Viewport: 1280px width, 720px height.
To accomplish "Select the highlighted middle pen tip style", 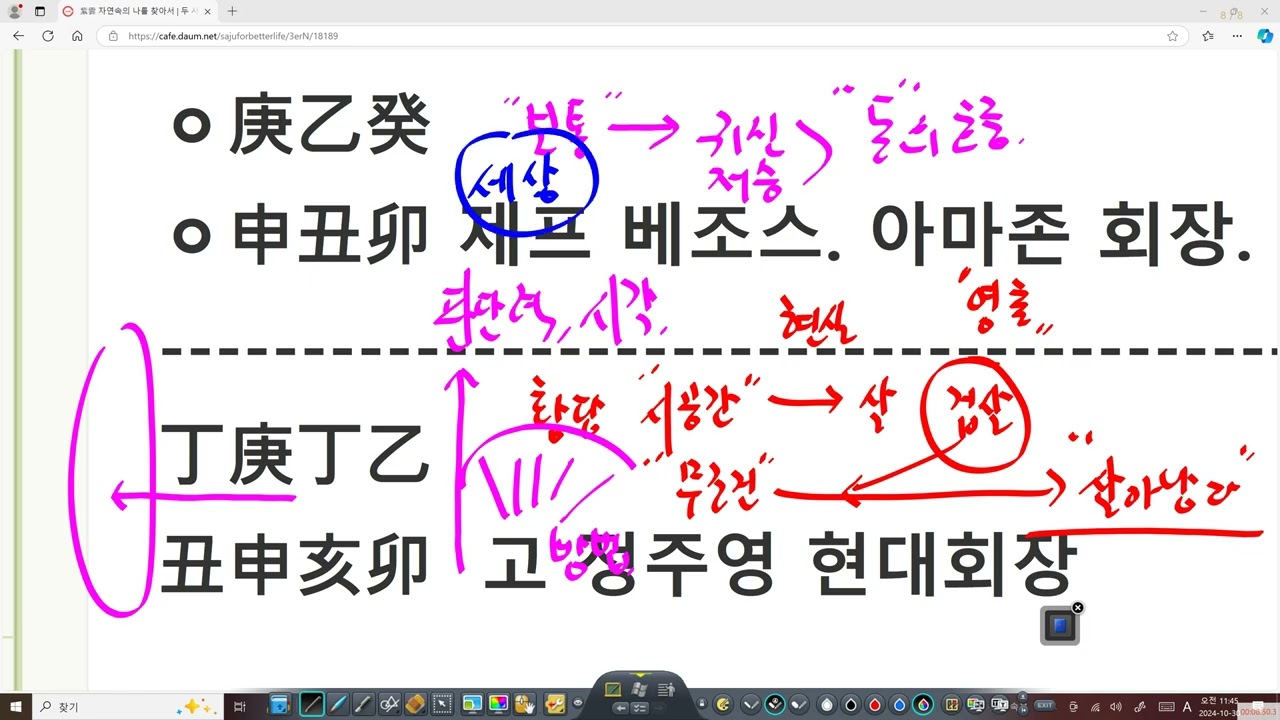I will (x=775, y=704).
